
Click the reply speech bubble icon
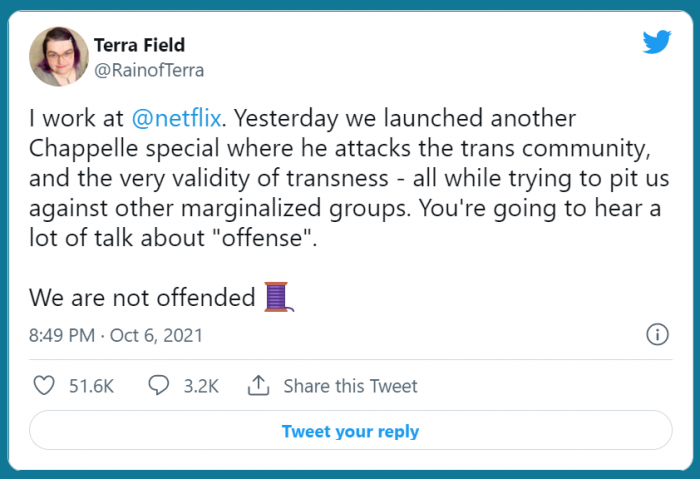pyautogui.click(x=159, y=386)
